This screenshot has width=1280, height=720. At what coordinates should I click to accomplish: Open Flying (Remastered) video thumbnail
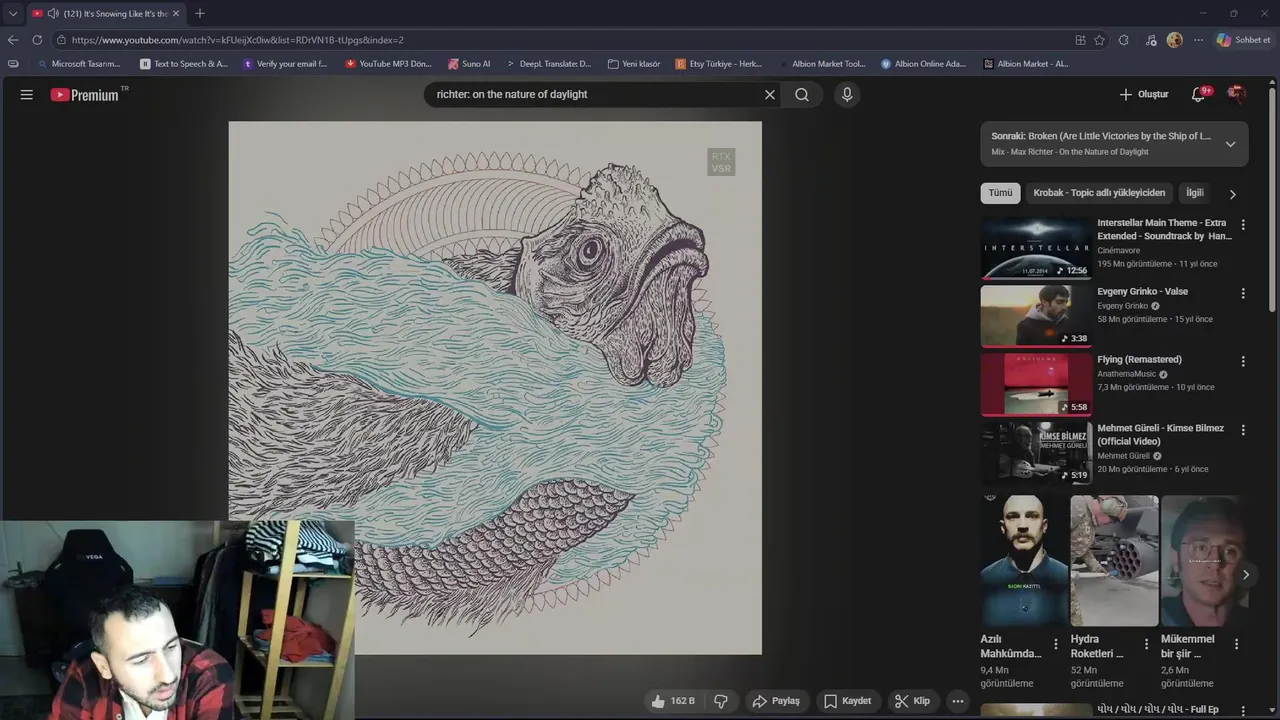point(1036,384)
